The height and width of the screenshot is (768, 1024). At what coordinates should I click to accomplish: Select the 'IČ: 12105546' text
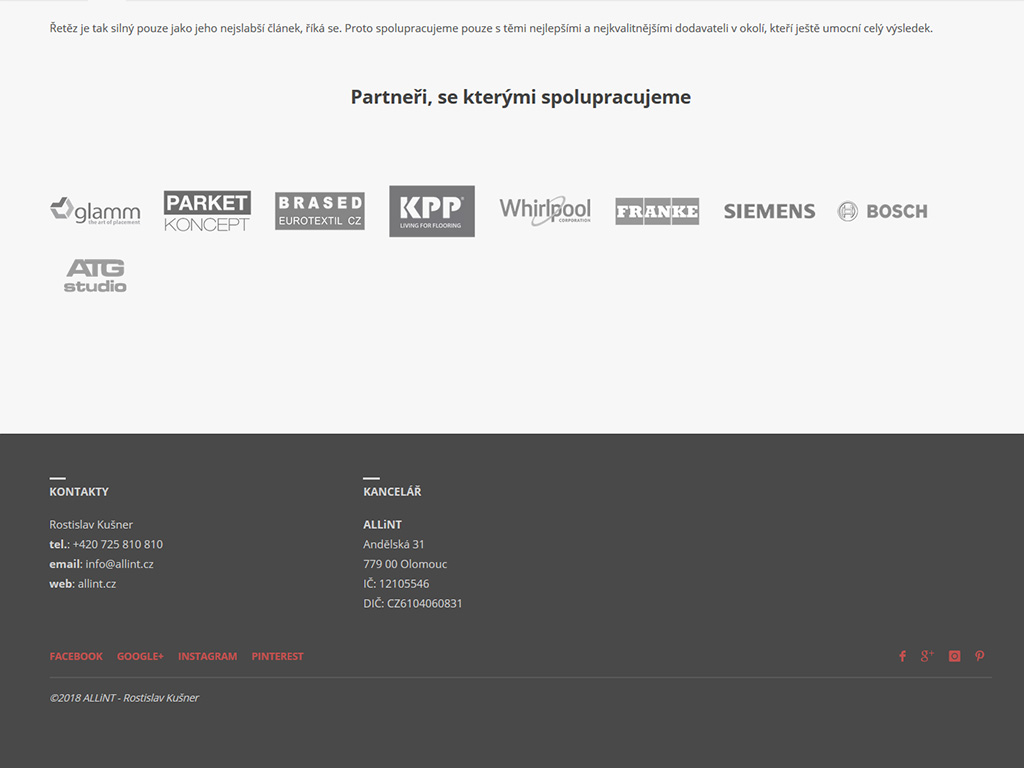click(396, 584)
